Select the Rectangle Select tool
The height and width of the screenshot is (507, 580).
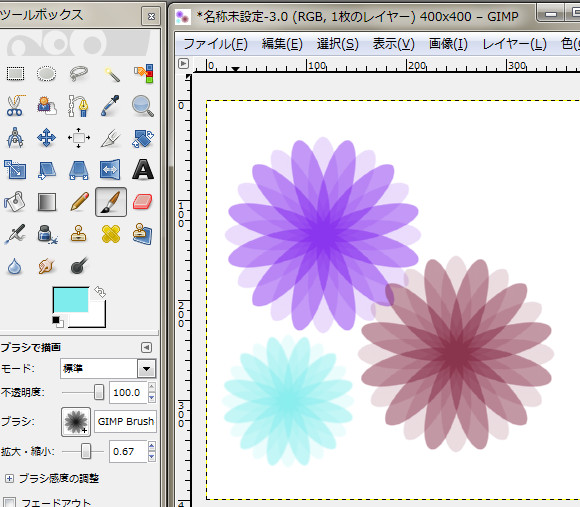click(15, 74)
